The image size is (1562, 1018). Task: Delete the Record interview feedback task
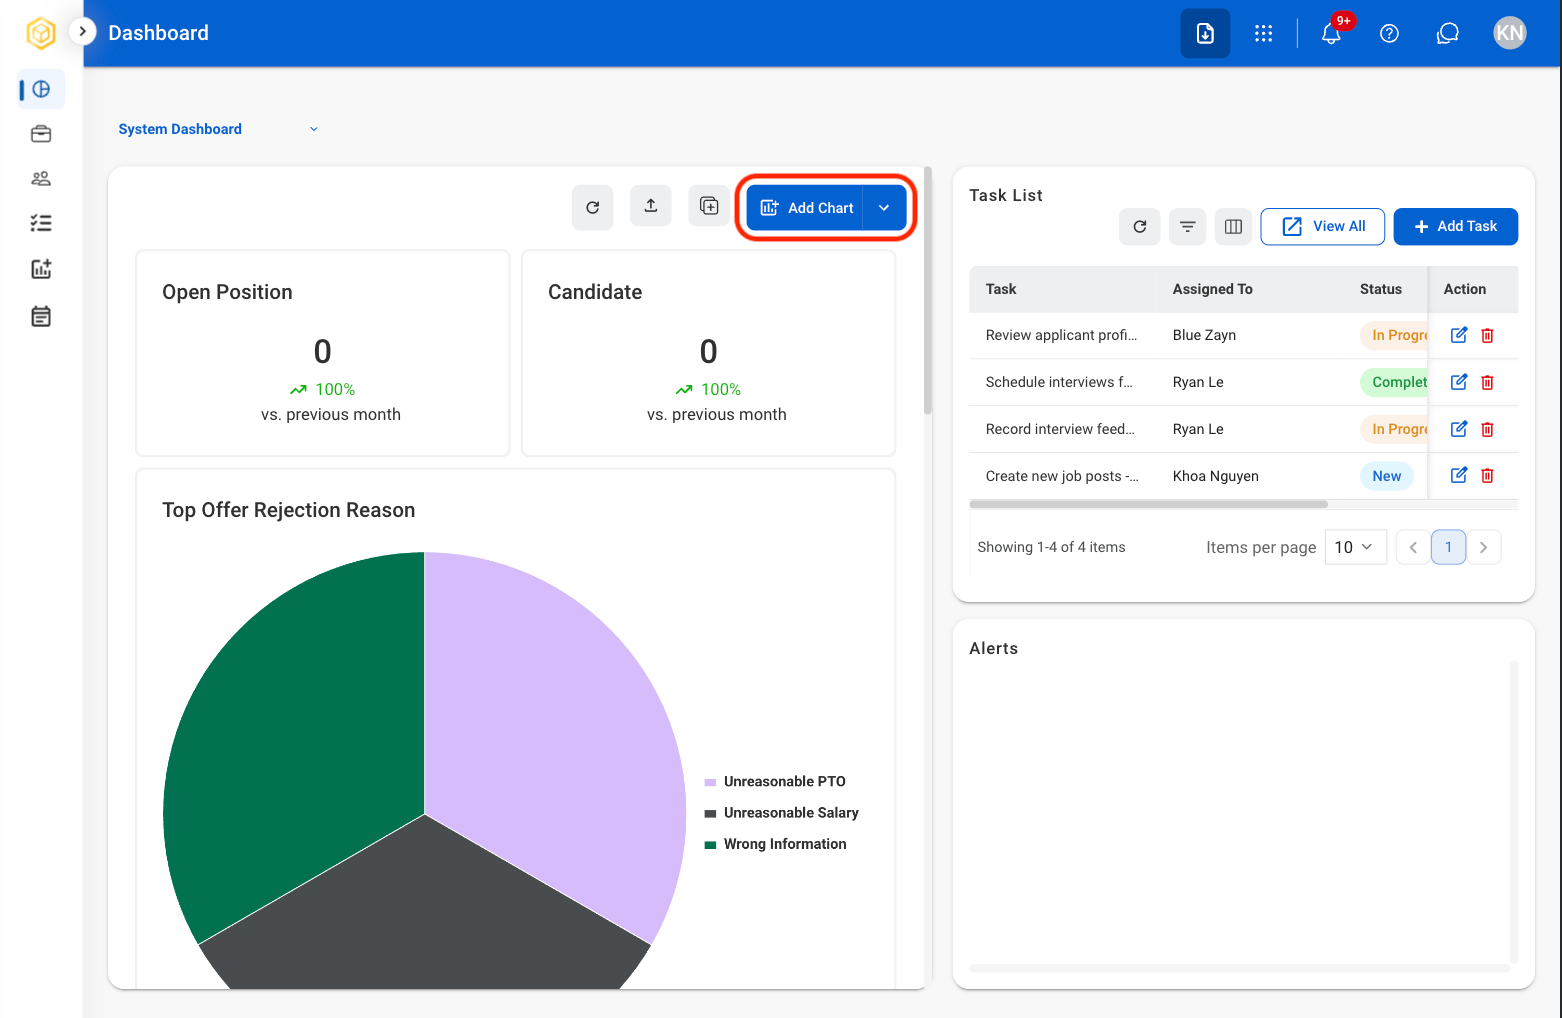[x=1487, y=429]
